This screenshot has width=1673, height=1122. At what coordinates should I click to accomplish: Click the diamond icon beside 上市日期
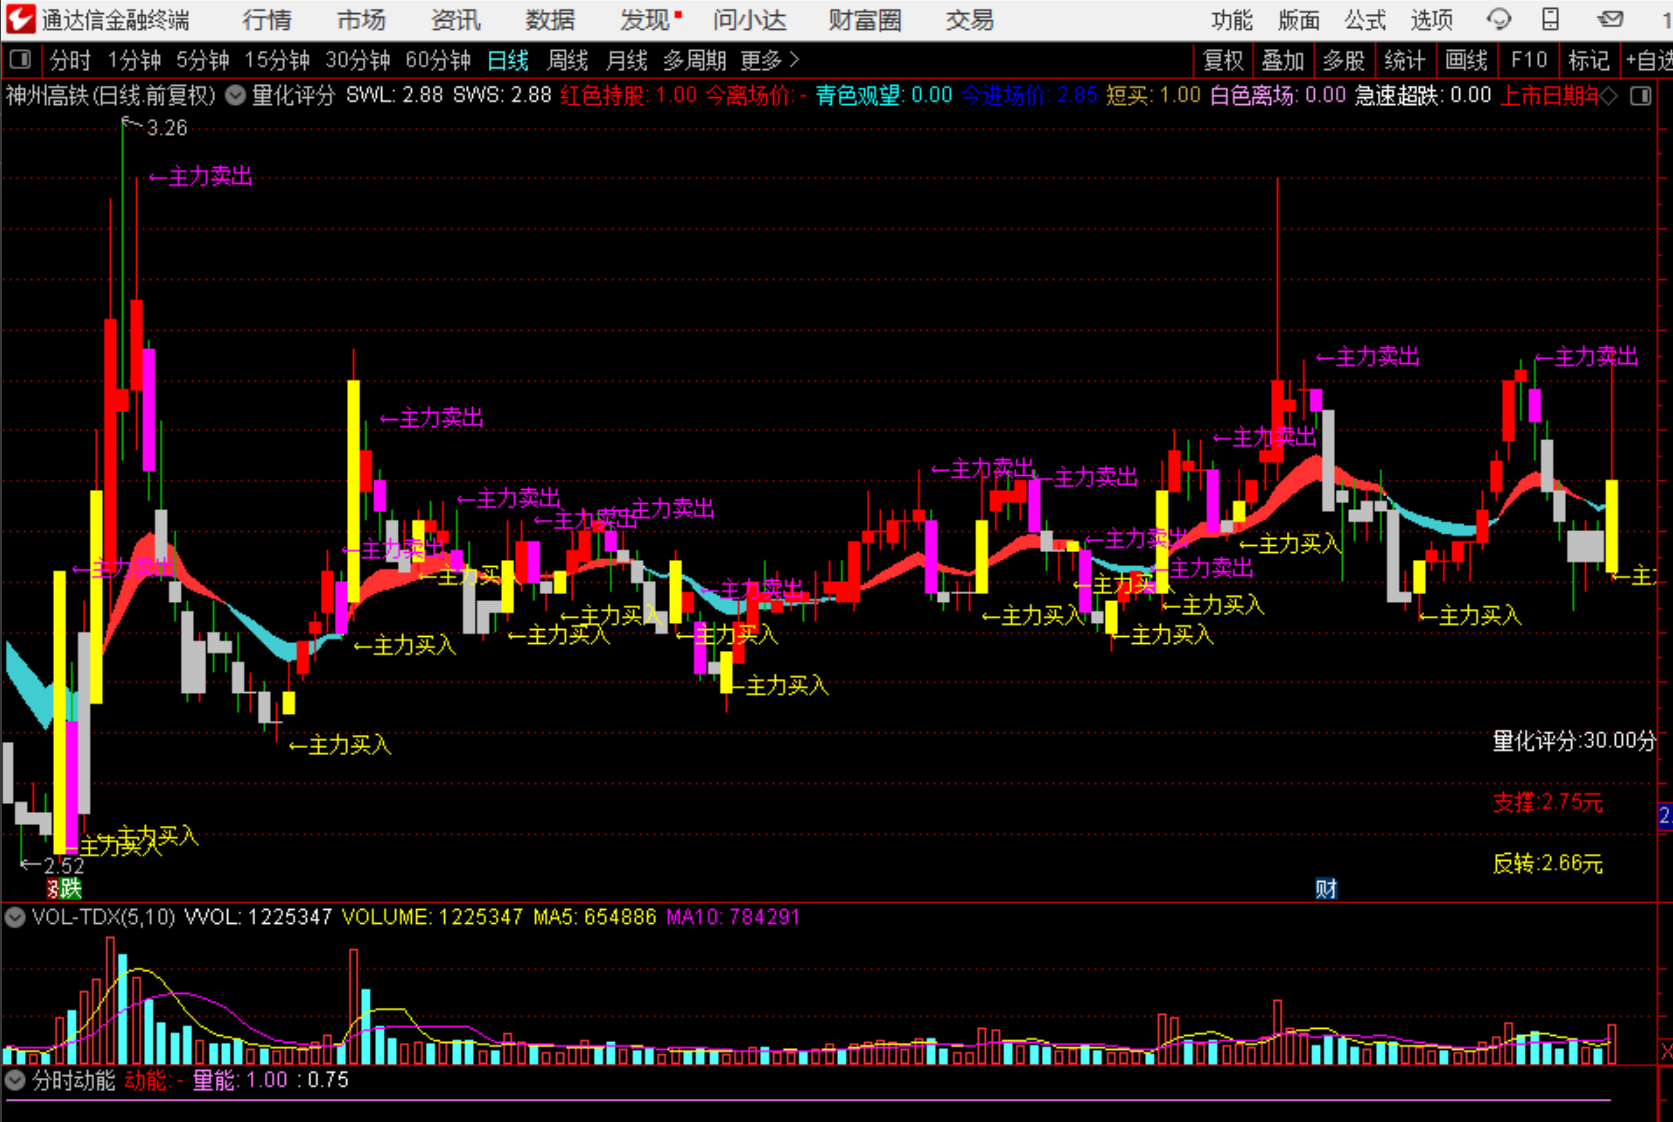point(1608,96)
